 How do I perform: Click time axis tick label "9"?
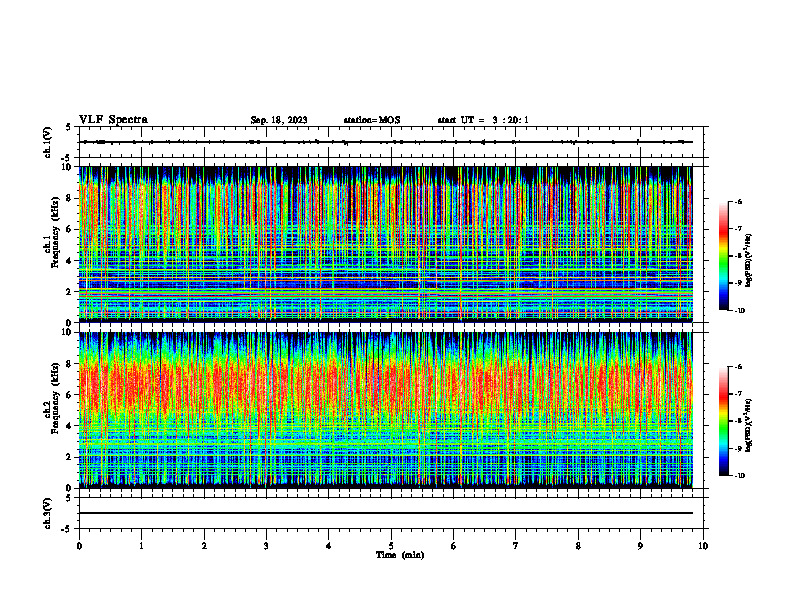click(x=640, y=546)
